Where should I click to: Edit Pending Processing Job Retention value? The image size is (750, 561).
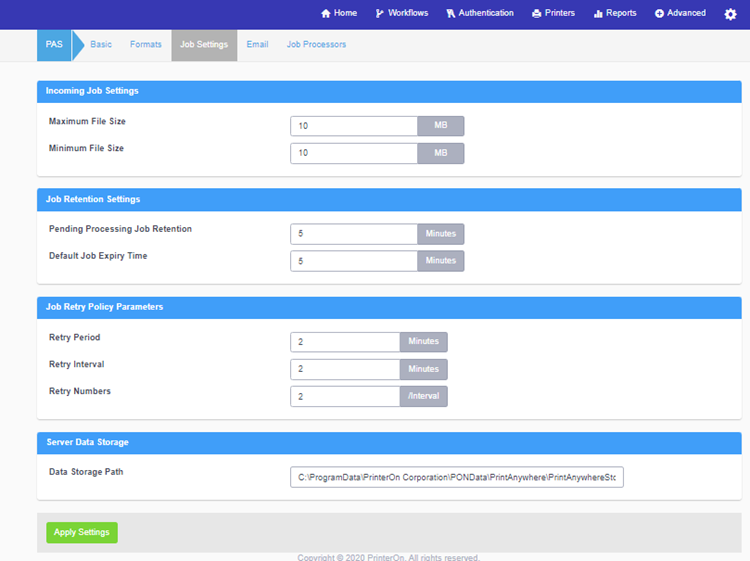tap(354, 234)
